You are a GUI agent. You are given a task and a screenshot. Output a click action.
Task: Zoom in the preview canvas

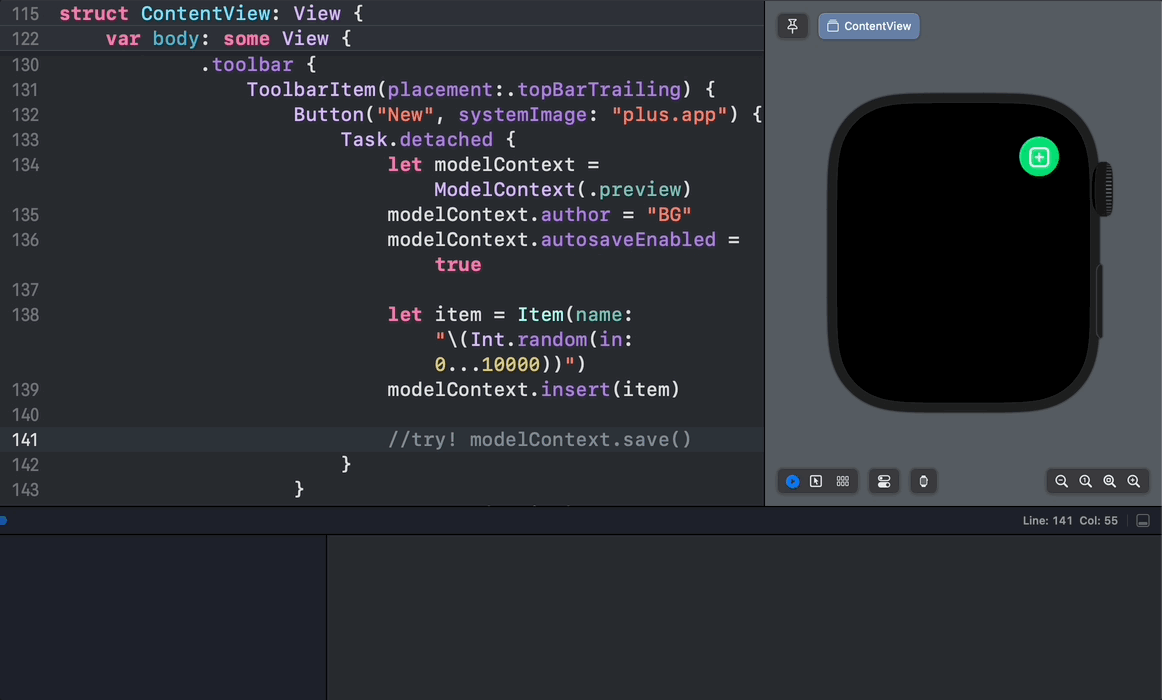pyautogui.click(x=1134, y=481)
